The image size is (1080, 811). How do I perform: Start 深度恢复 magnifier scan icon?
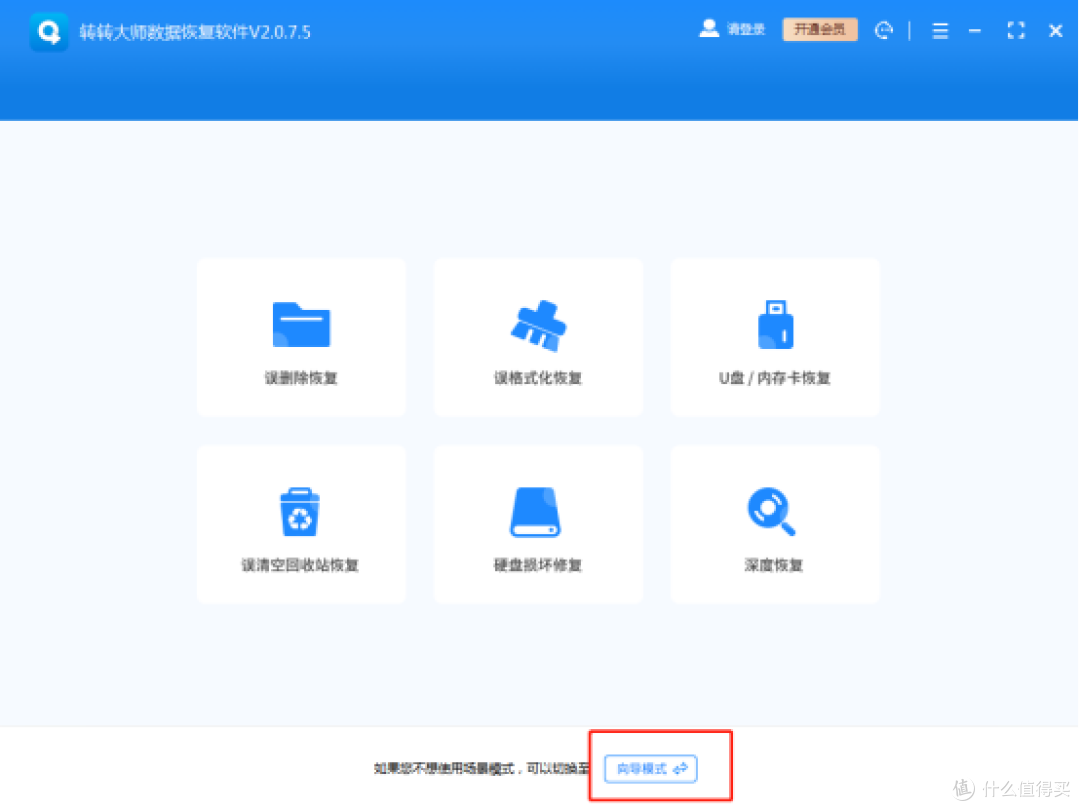771,512
